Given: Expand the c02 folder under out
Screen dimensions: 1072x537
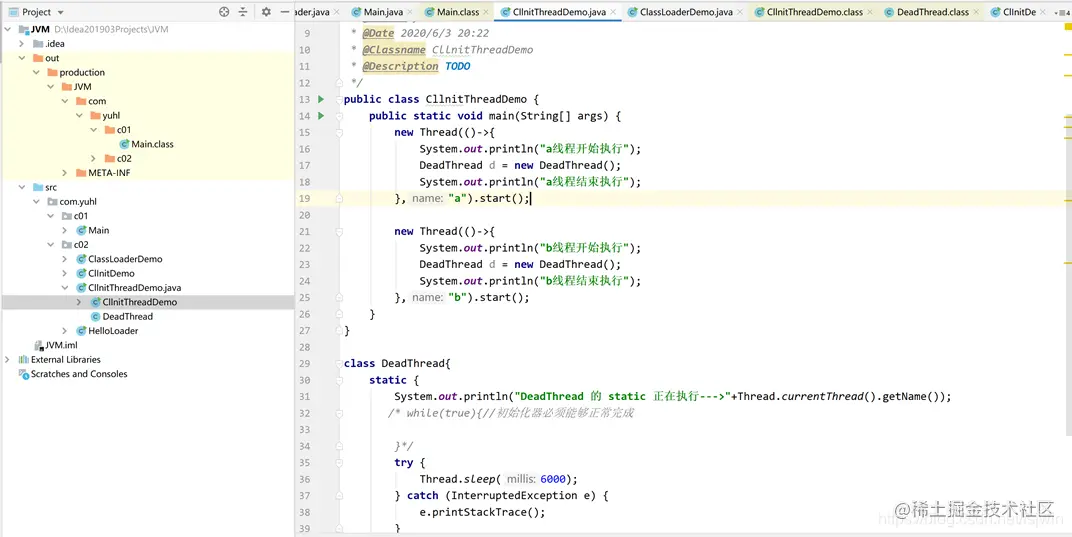Looking at the screenshot, I should [x=94, y=159].
